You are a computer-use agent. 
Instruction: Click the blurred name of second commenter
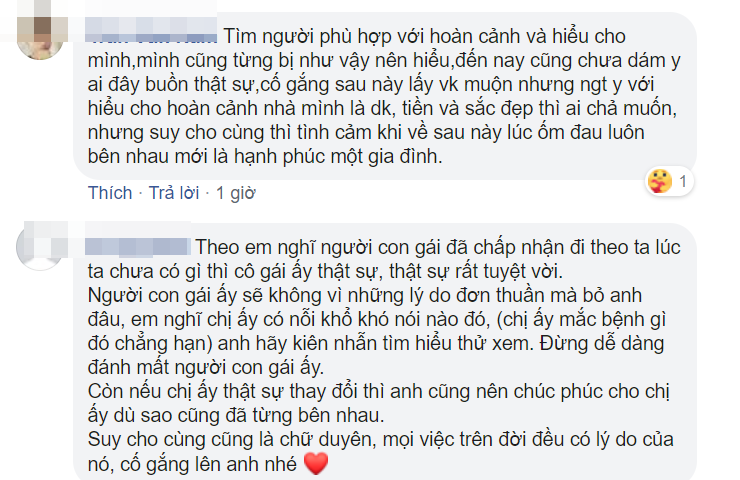click(x=138, y=247)
